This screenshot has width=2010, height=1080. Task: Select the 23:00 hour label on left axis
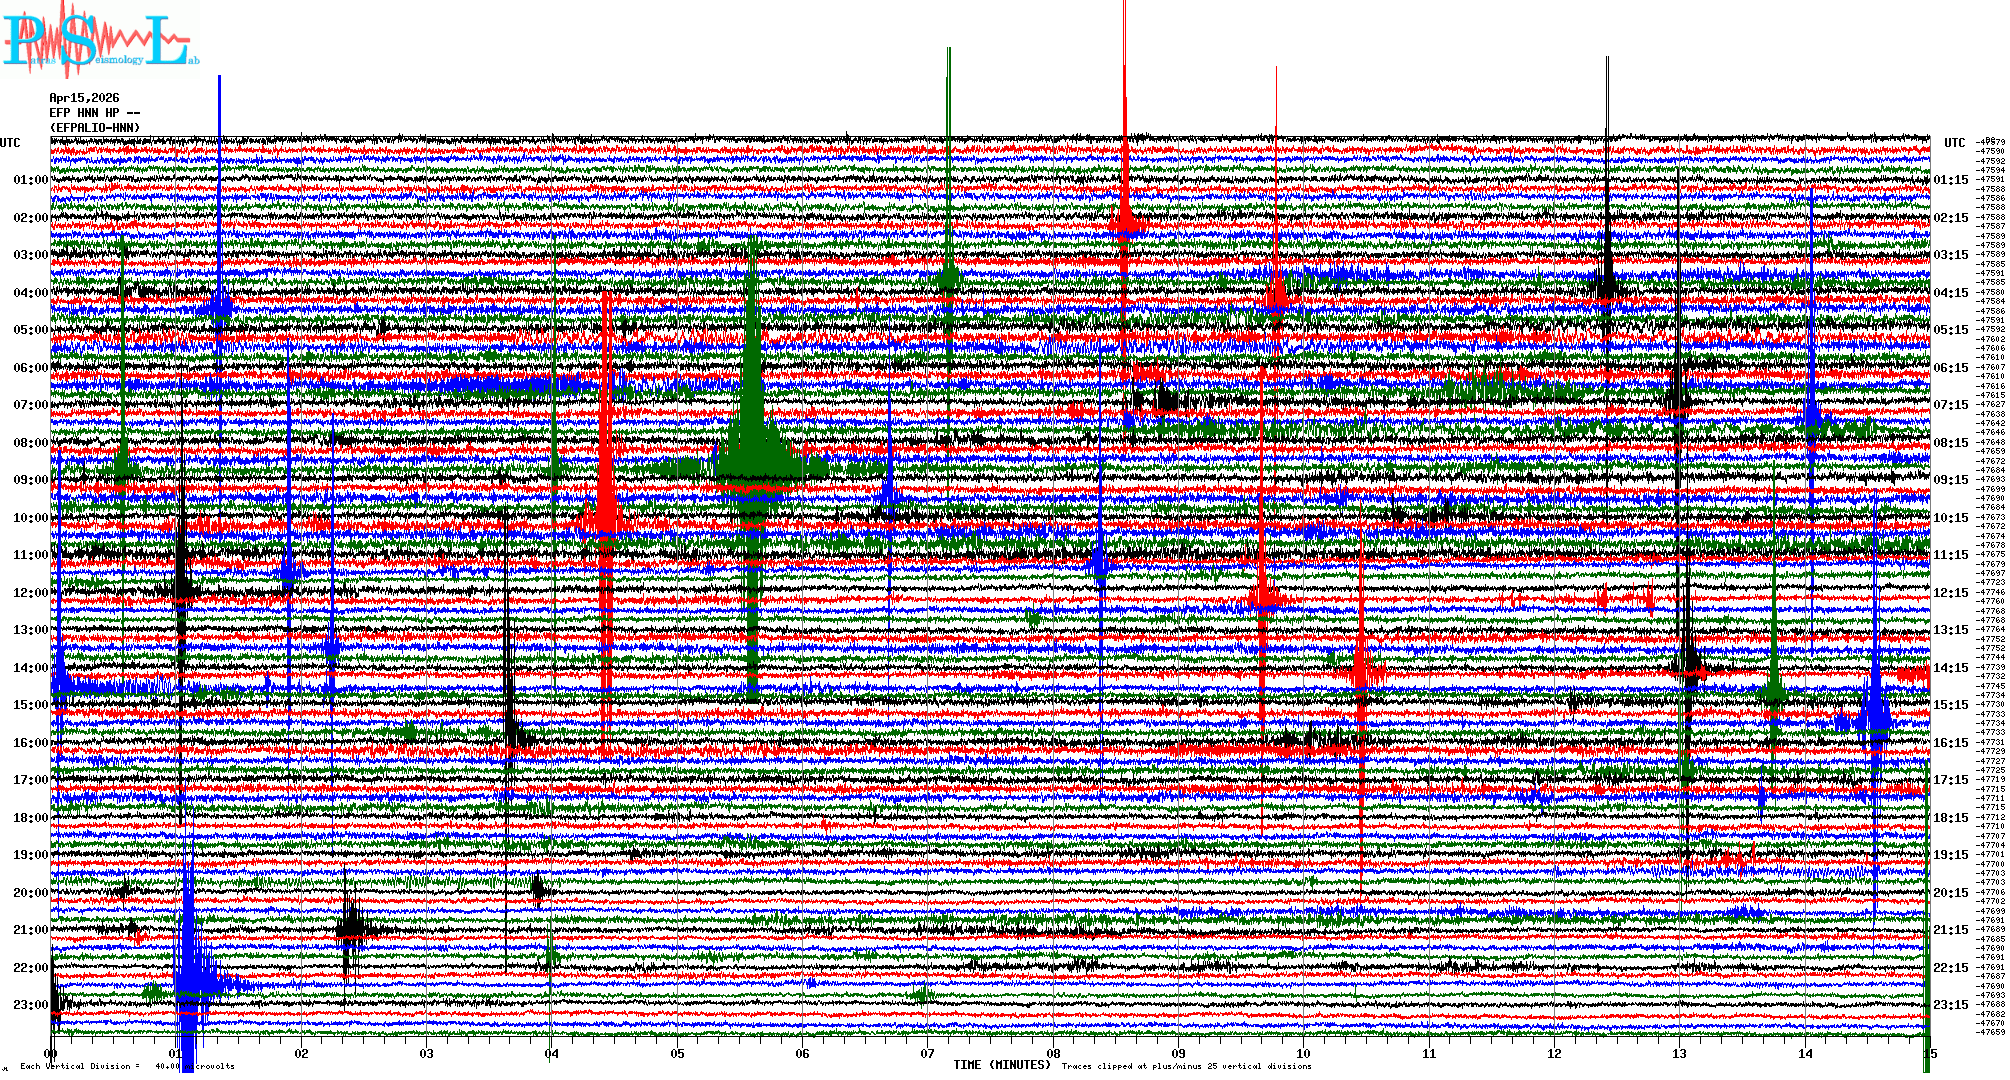click(x=30, y=1005)
